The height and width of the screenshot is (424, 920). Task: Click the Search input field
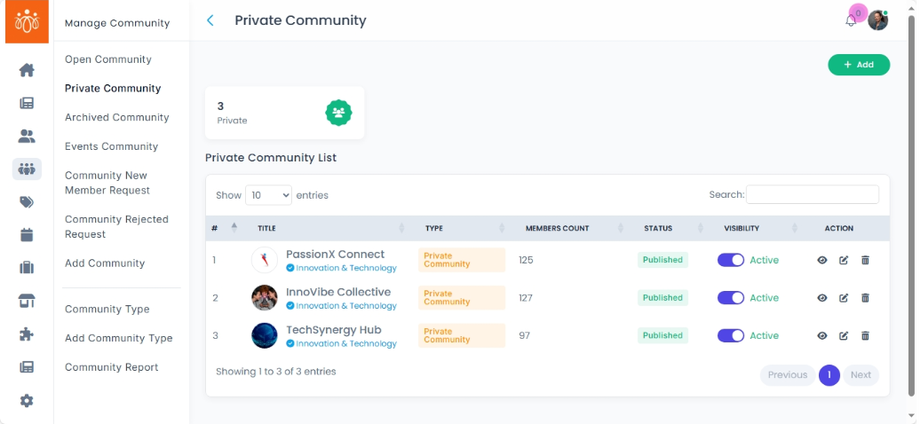pyautogui.click(x=812, y=195)
